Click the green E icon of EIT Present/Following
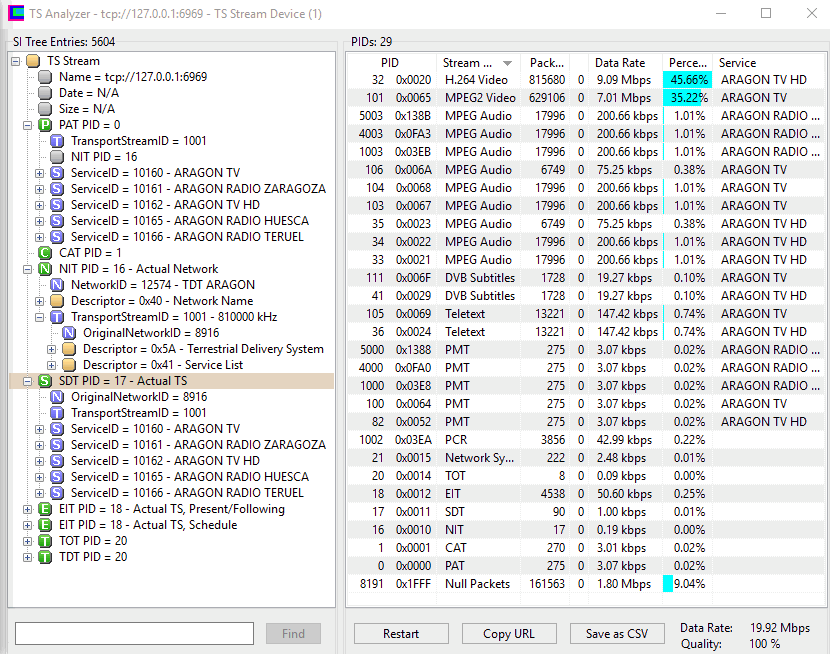This screenshot has width=830, height=654. tap(45, 509)
